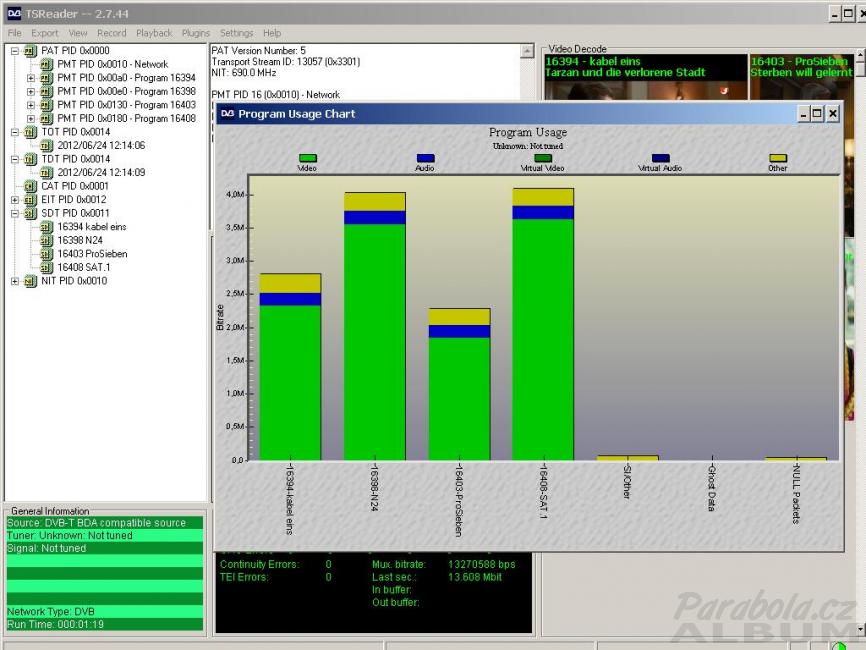Click the Program 16394 PMT icon

[x=47, y=78]
